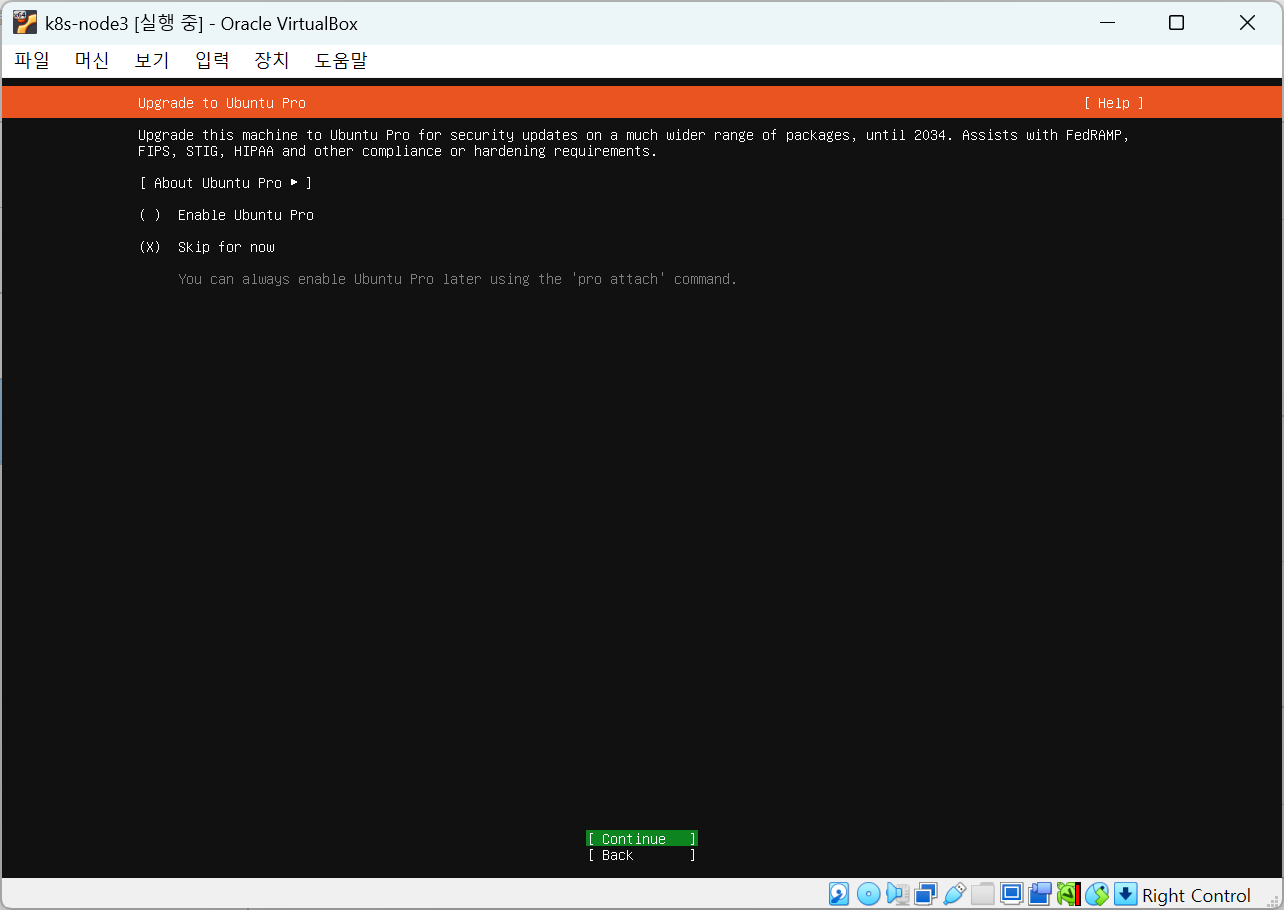Click the display monitor status icon
Viewport: 1284px width, 910px height.
[x=1012, y=894]
